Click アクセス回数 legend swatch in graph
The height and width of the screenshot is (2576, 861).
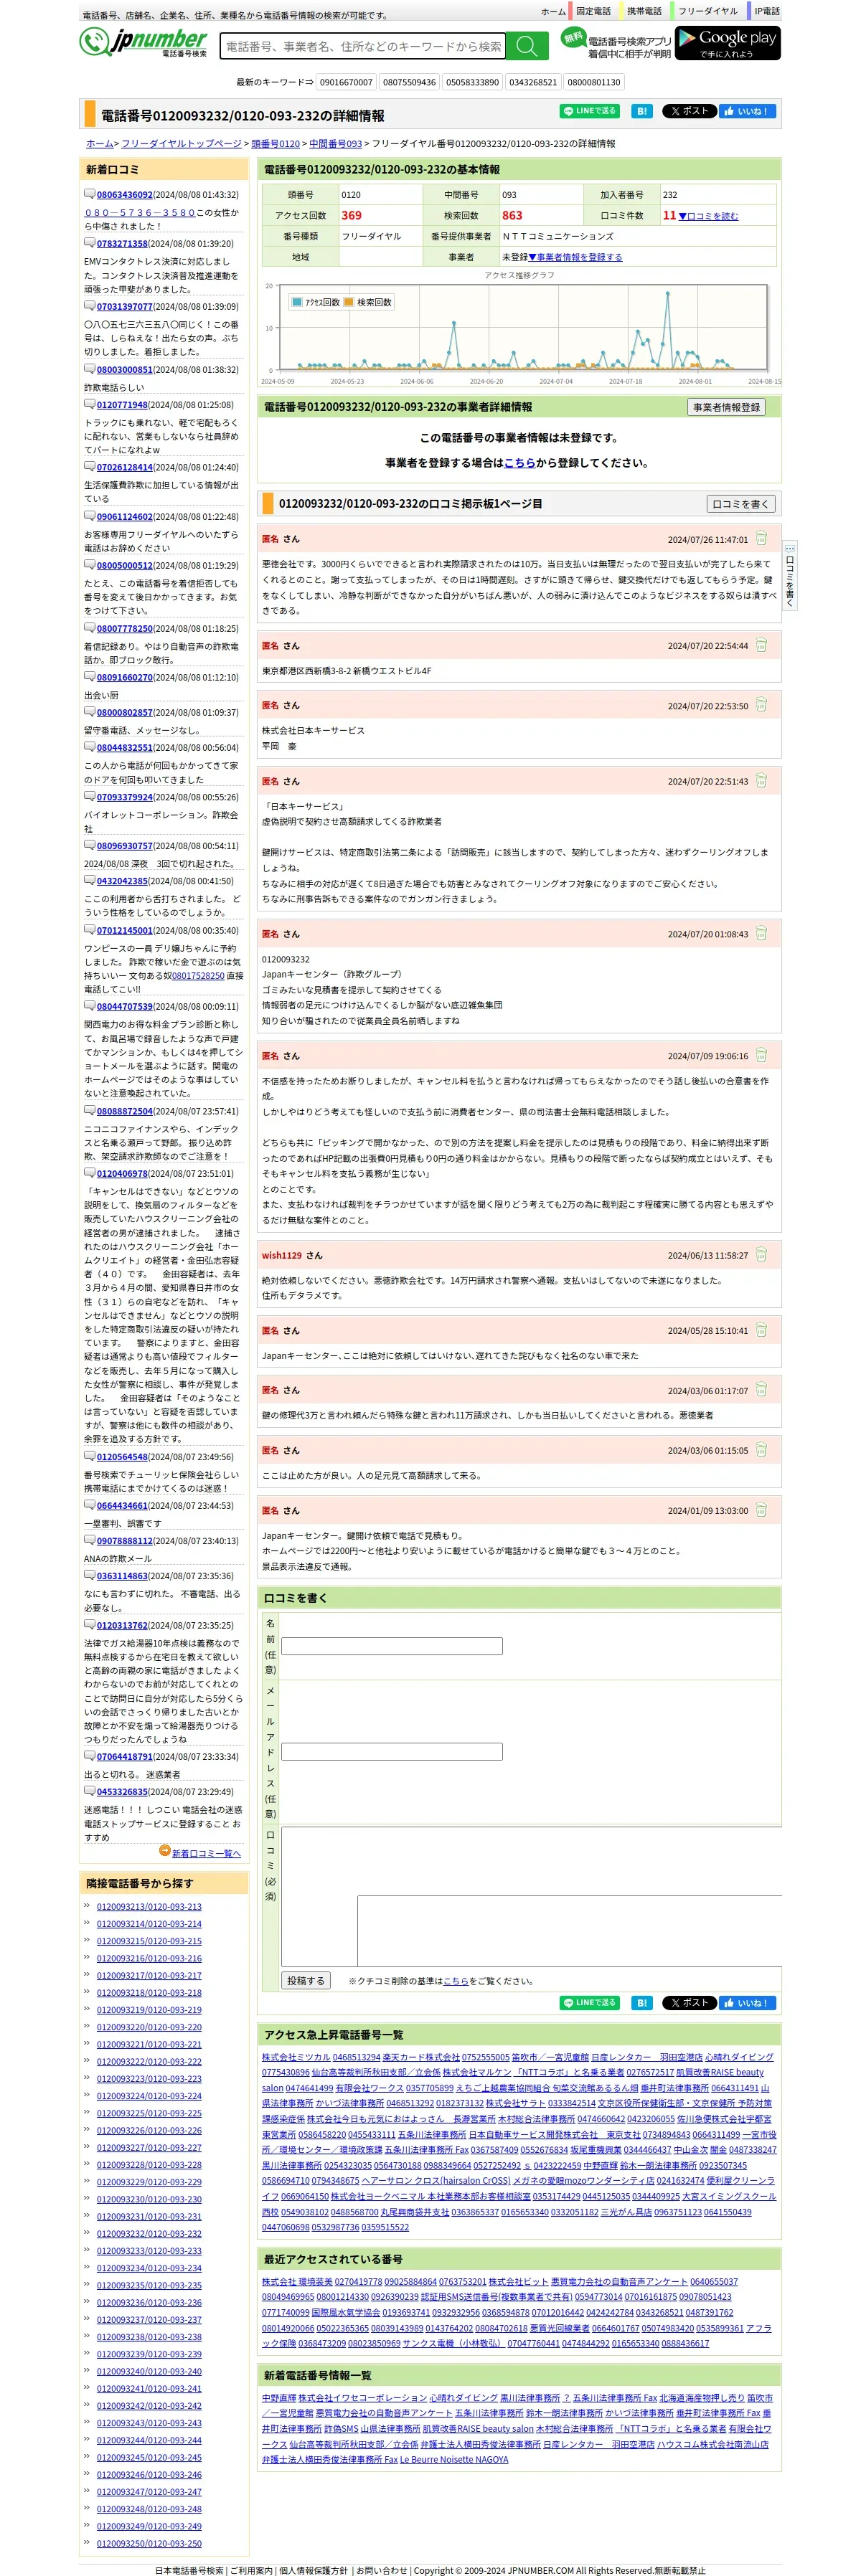(x=297, y=302)
